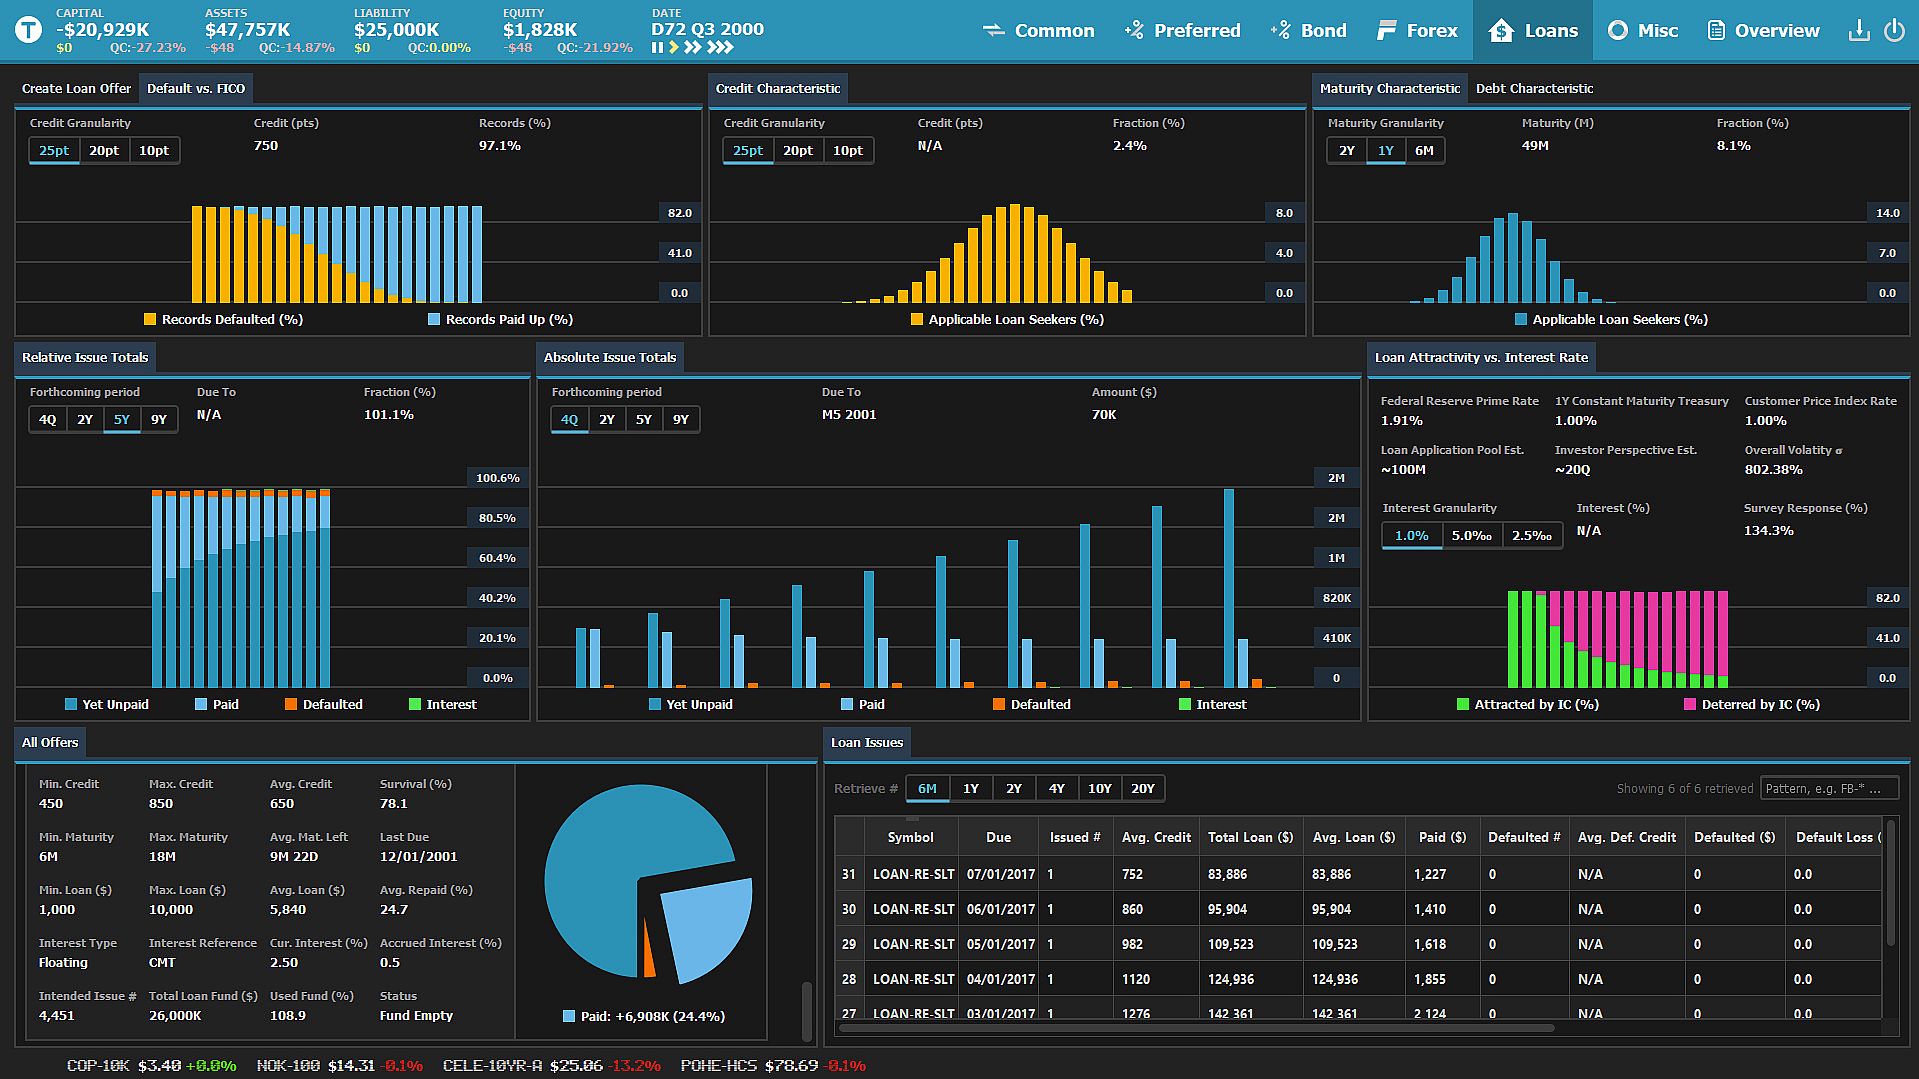
Task: Switch to the Debt Characteristic tab
Action: (1534, 89)
